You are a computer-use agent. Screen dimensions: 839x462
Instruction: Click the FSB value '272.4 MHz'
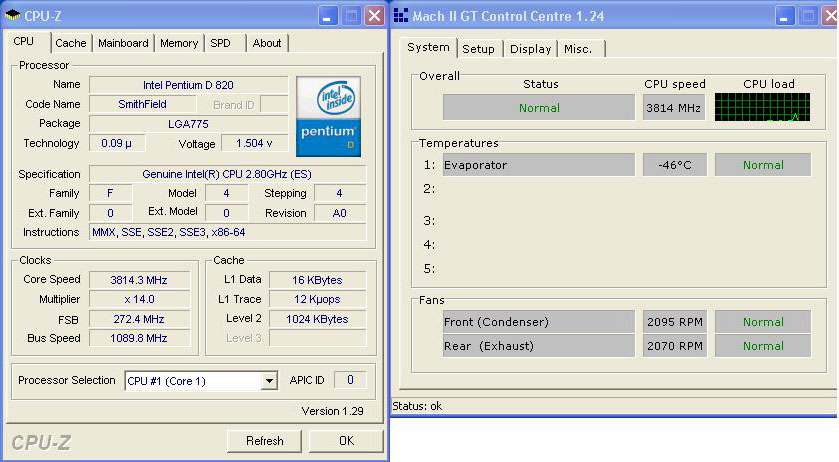[139, 319]
